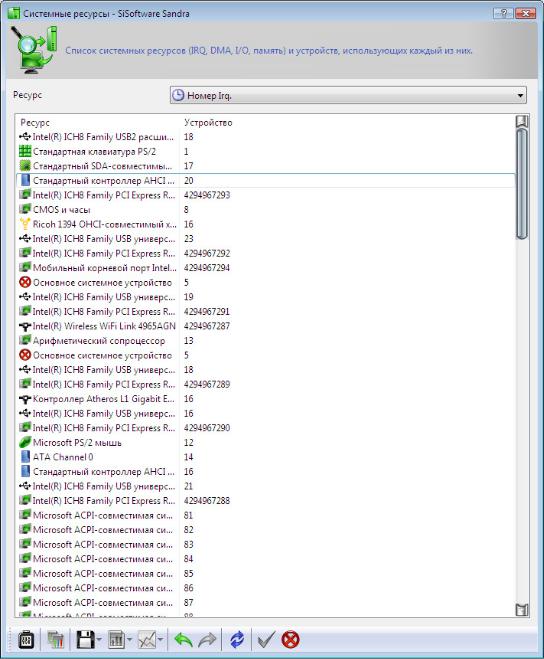Click the Ресурс column header

[35, 123]
